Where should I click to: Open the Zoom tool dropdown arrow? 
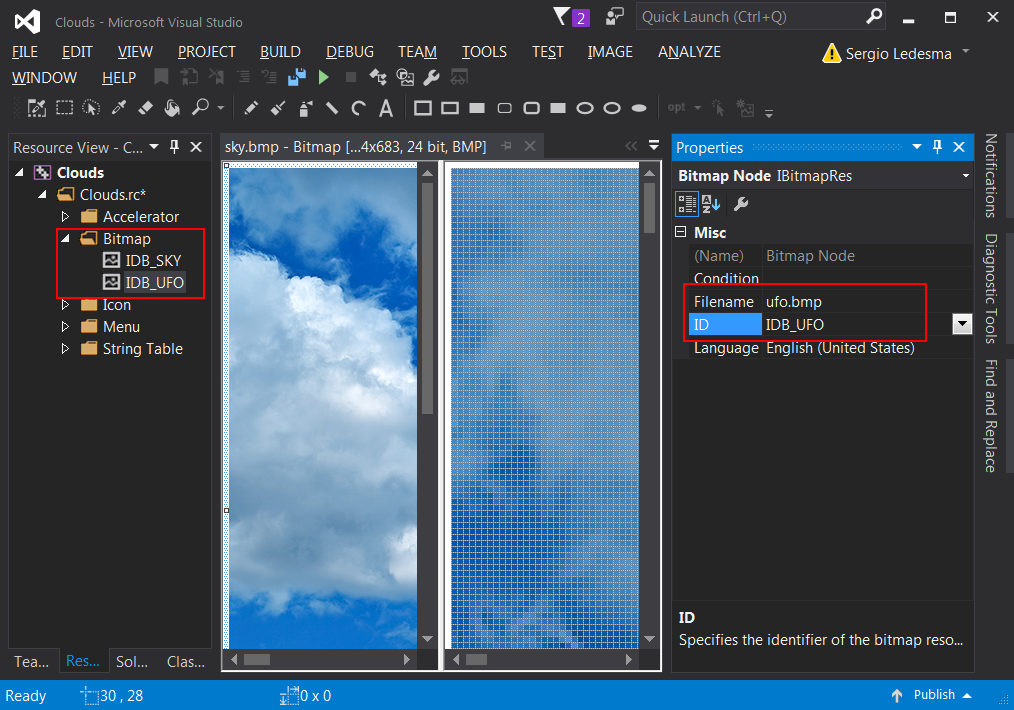(x=221, y=108)
